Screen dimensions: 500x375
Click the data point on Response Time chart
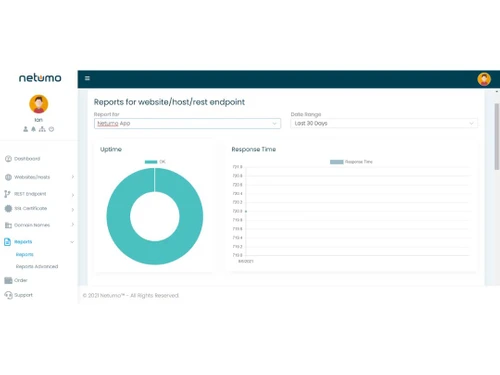coord(246,211)
